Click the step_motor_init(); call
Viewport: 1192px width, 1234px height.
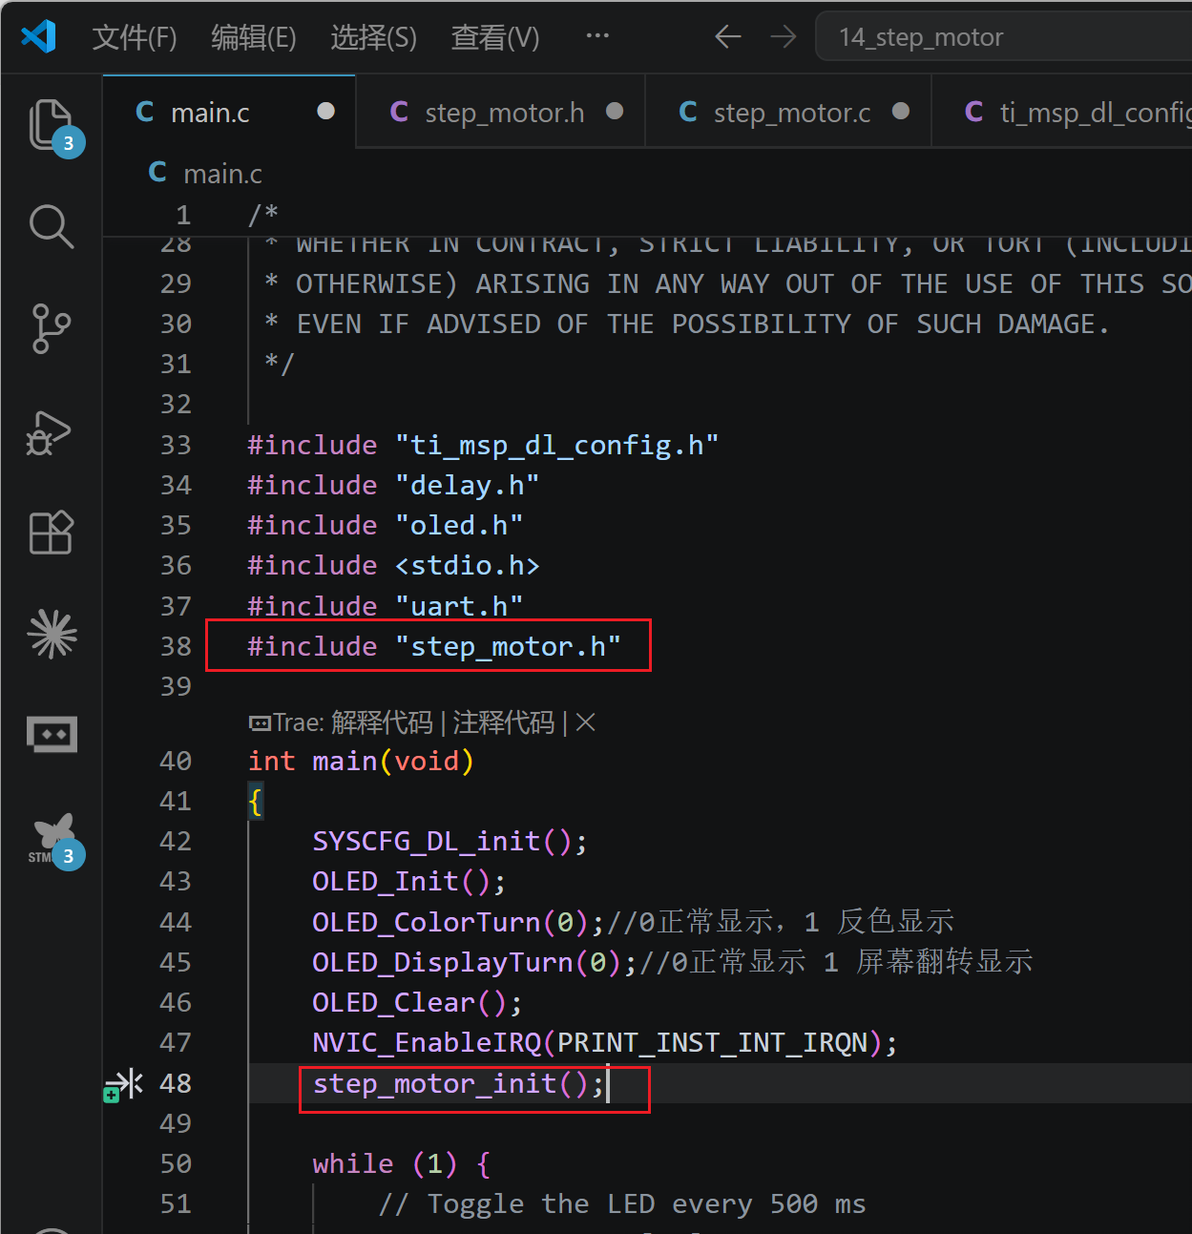[x=459, y=1083]
